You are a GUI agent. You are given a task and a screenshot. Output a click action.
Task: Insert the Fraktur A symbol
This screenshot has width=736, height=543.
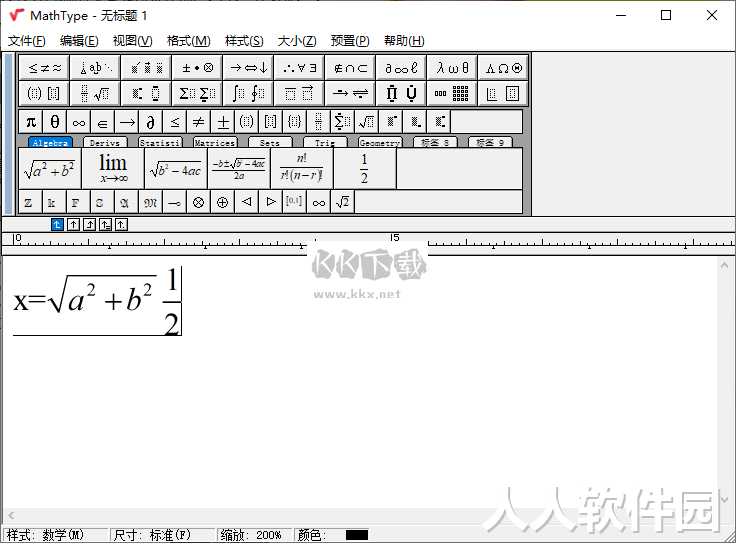[126, 202]
